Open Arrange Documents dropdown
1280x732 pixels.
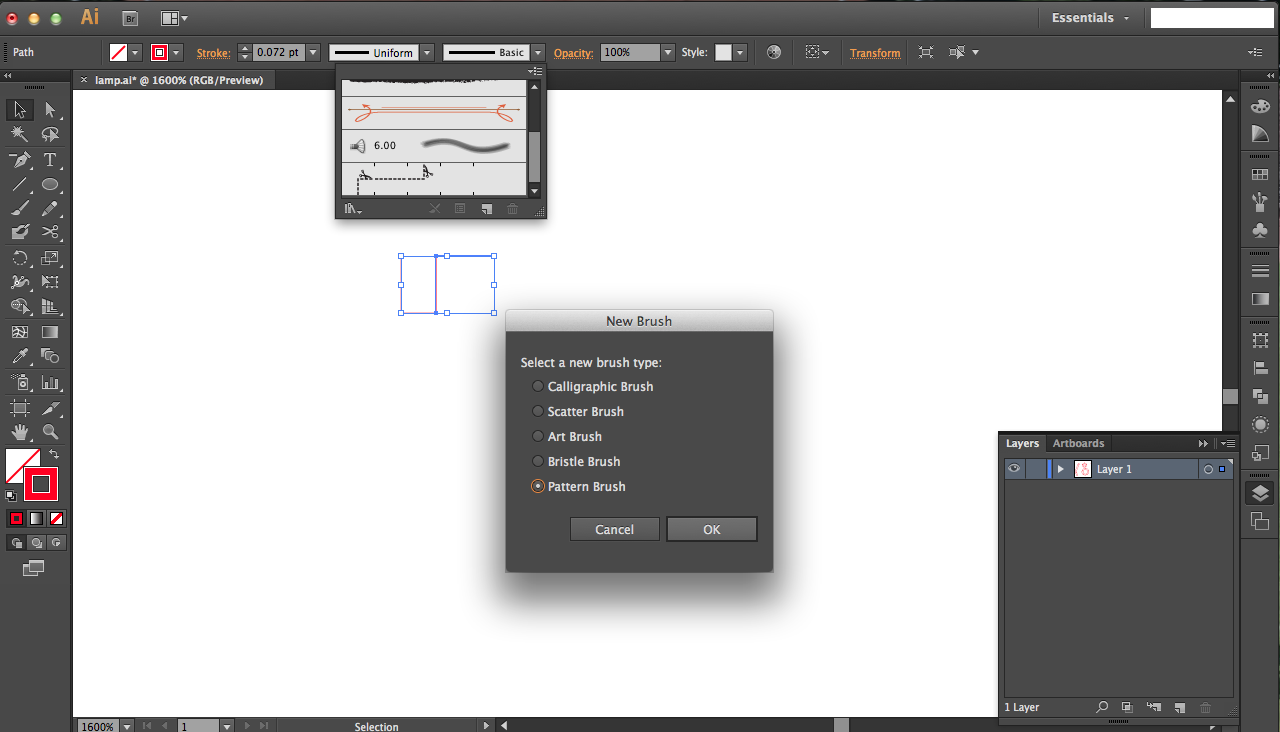[x=174, y=18]
